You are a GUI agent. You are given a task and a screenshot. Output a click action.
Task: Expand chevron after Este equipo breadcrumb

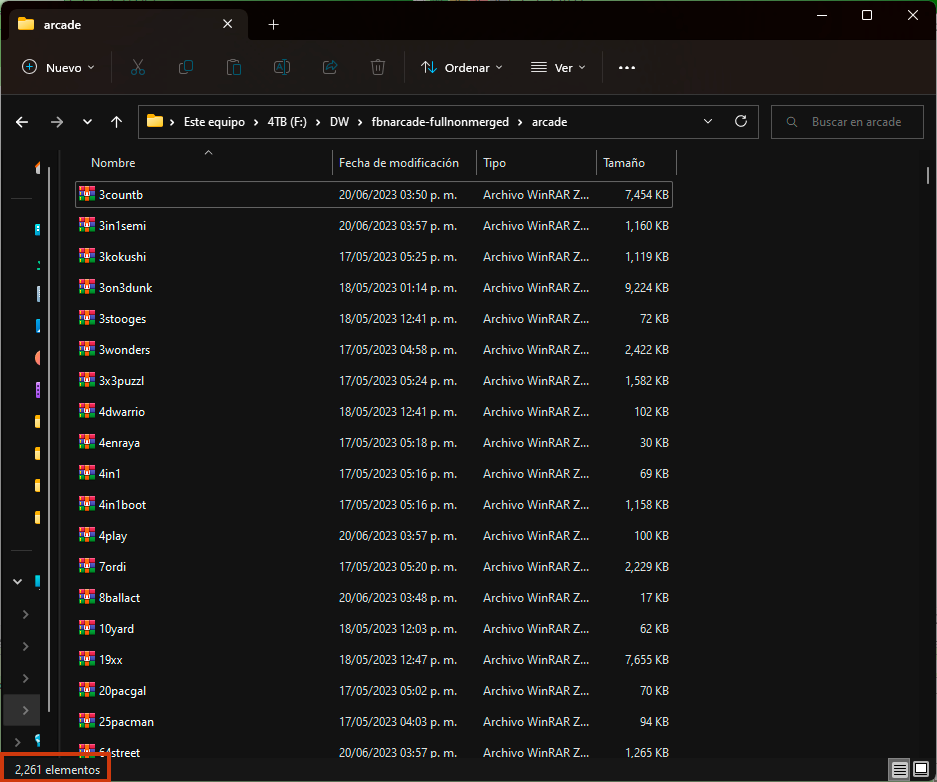pos(256,122)
